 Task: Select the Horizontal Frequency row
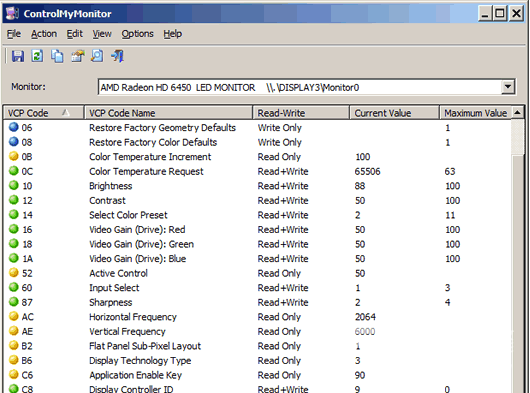tap(257, 316)
